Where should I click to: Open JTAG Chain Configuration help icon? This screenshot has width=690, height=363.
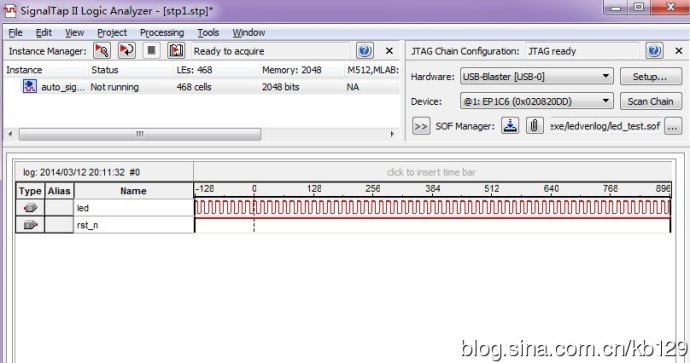pos(654,51)
